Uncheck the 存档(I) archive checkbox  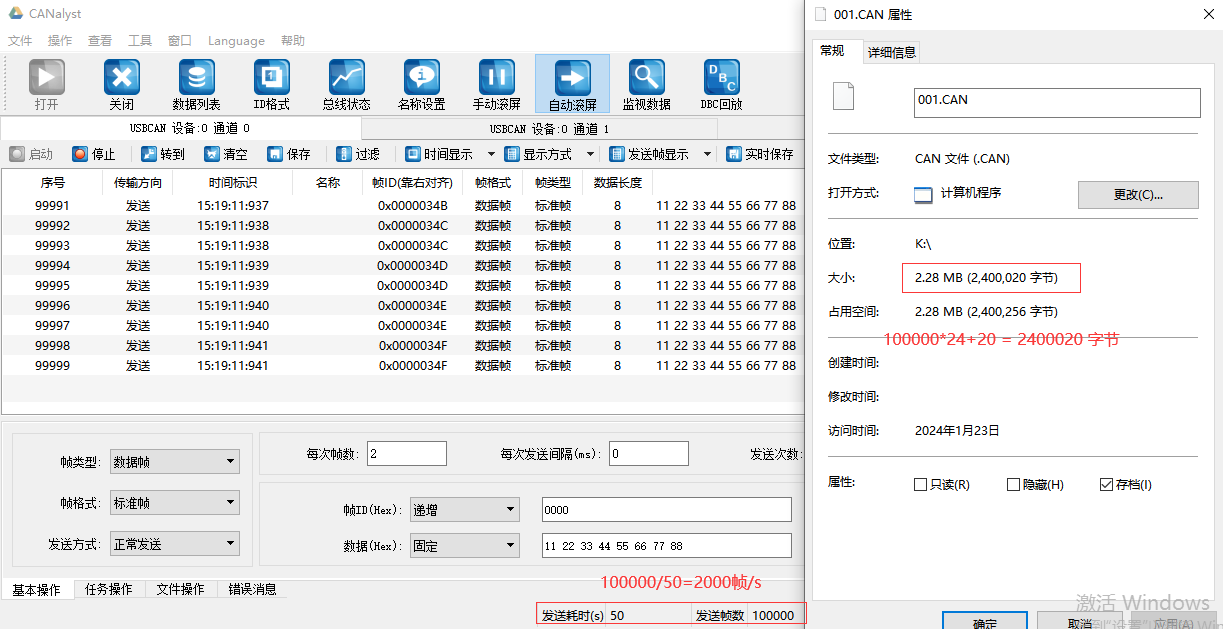pos(1106,485)
